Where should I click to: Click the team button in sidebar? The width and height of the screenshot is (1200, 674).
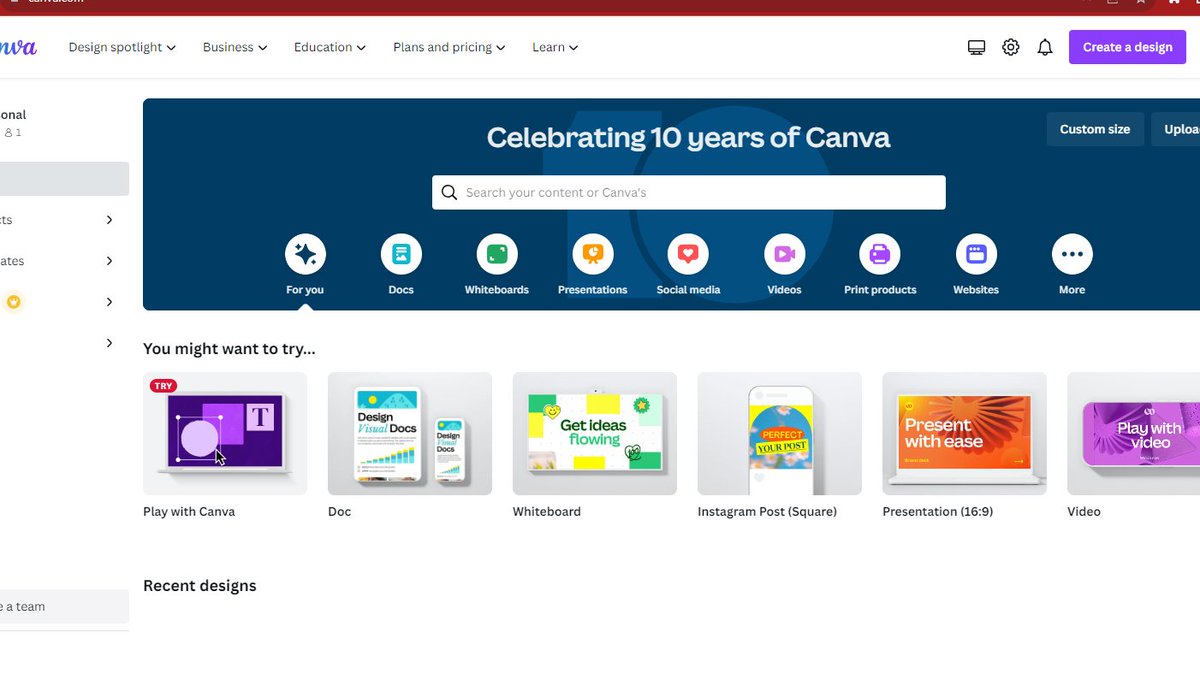[x=64, y=606]
